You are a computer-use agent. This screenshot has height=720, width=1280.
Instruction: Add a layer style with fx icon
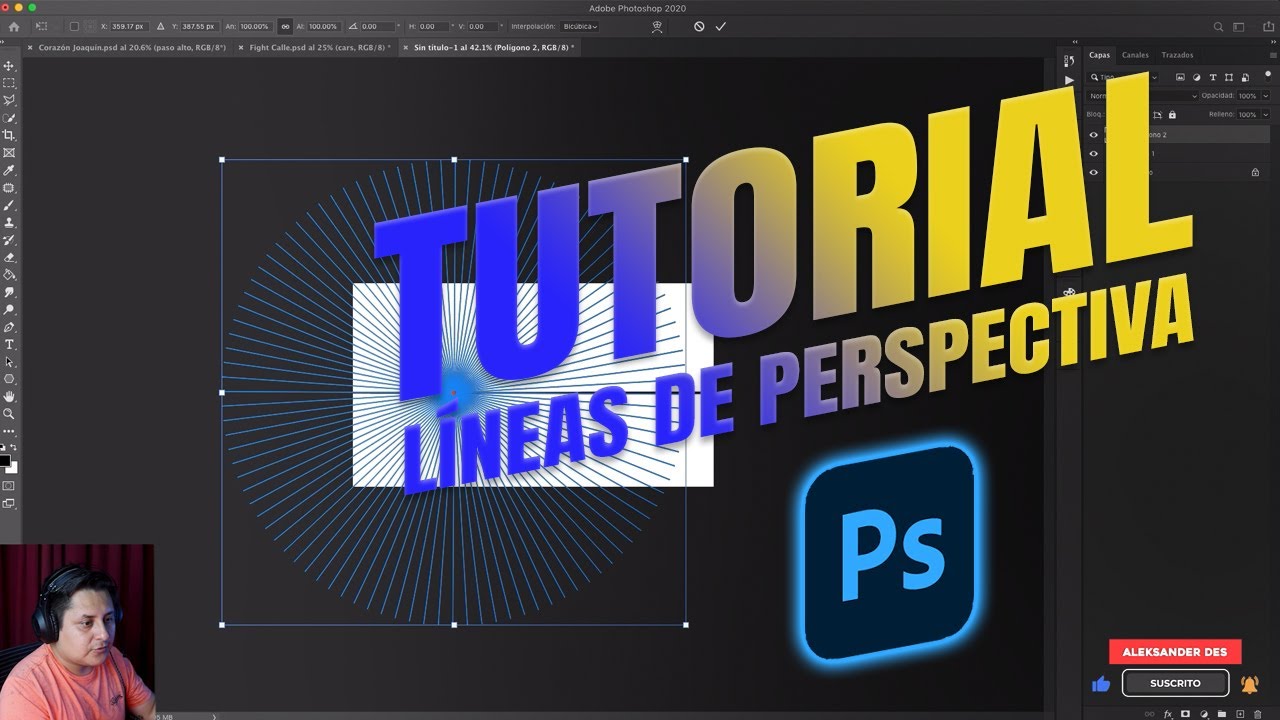(1167, 714)
